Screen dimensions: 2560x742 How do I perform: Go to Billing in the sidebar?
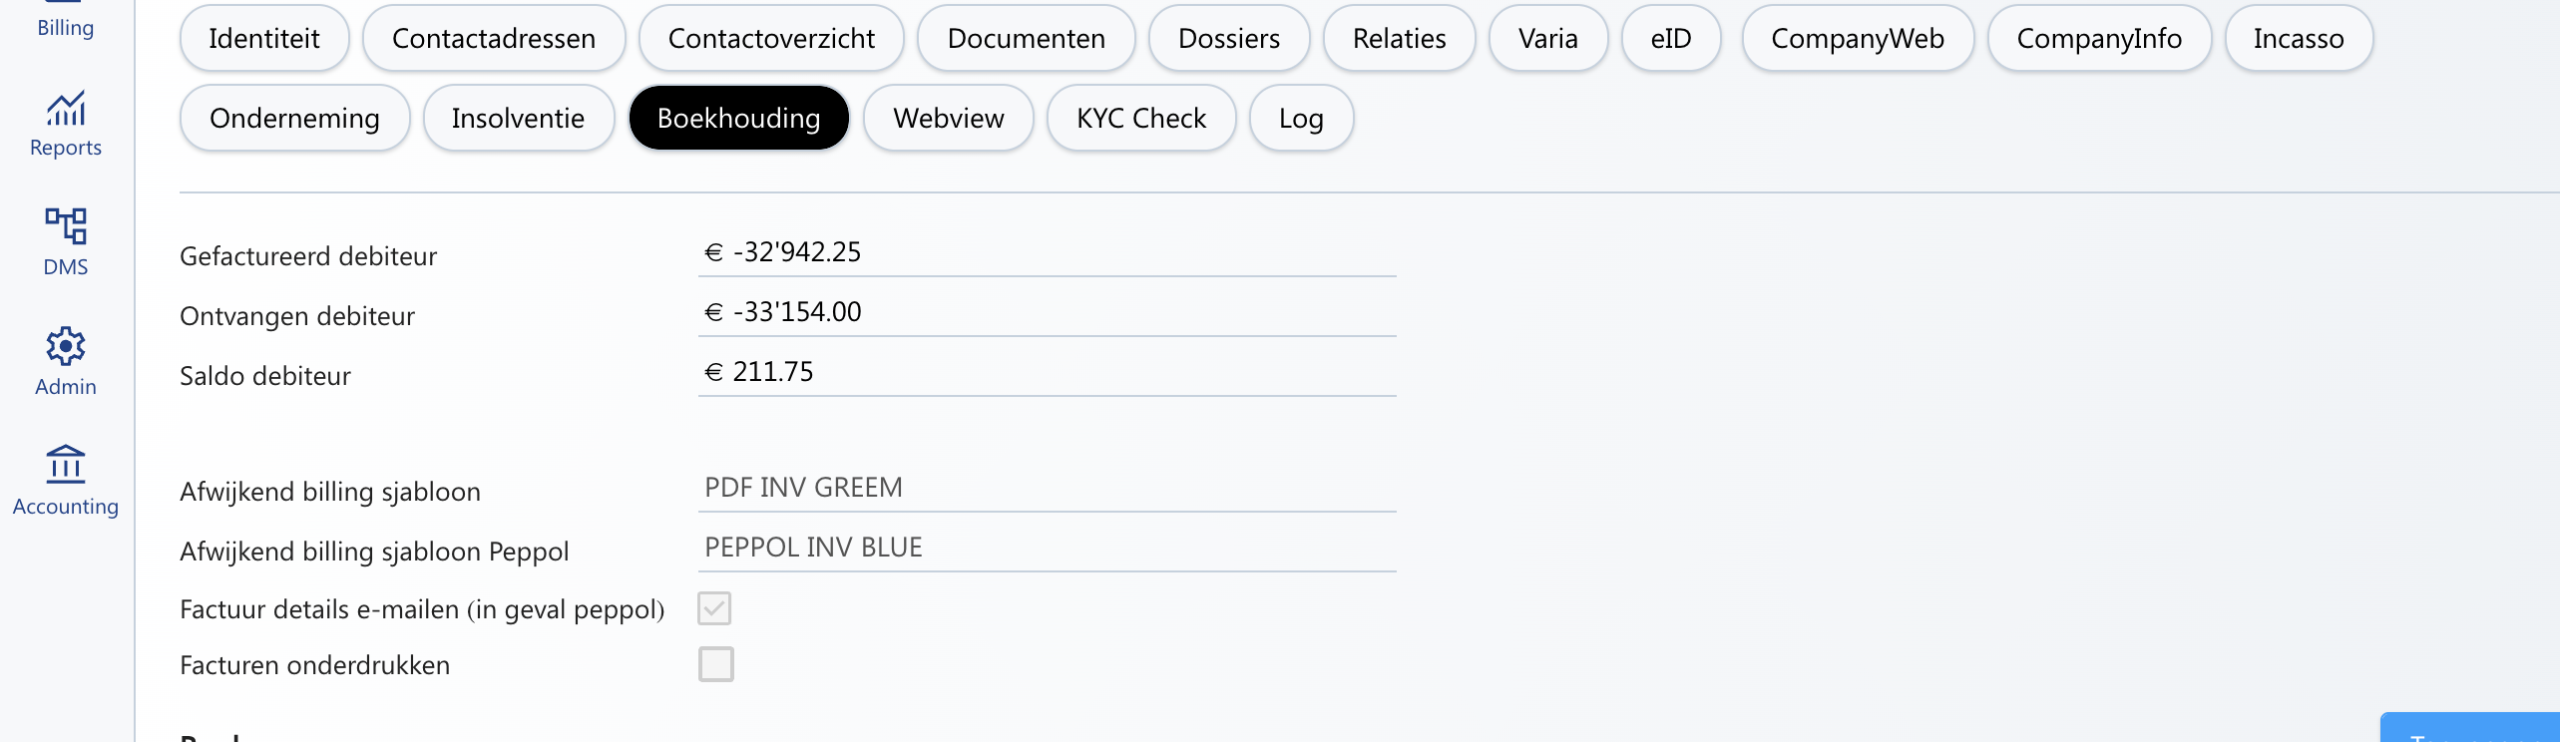point(65,26)
